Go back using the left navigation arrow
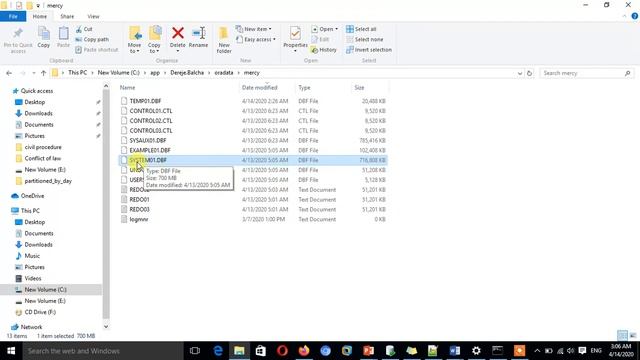This screenshot has height=360, width=640. click(9, 73)
